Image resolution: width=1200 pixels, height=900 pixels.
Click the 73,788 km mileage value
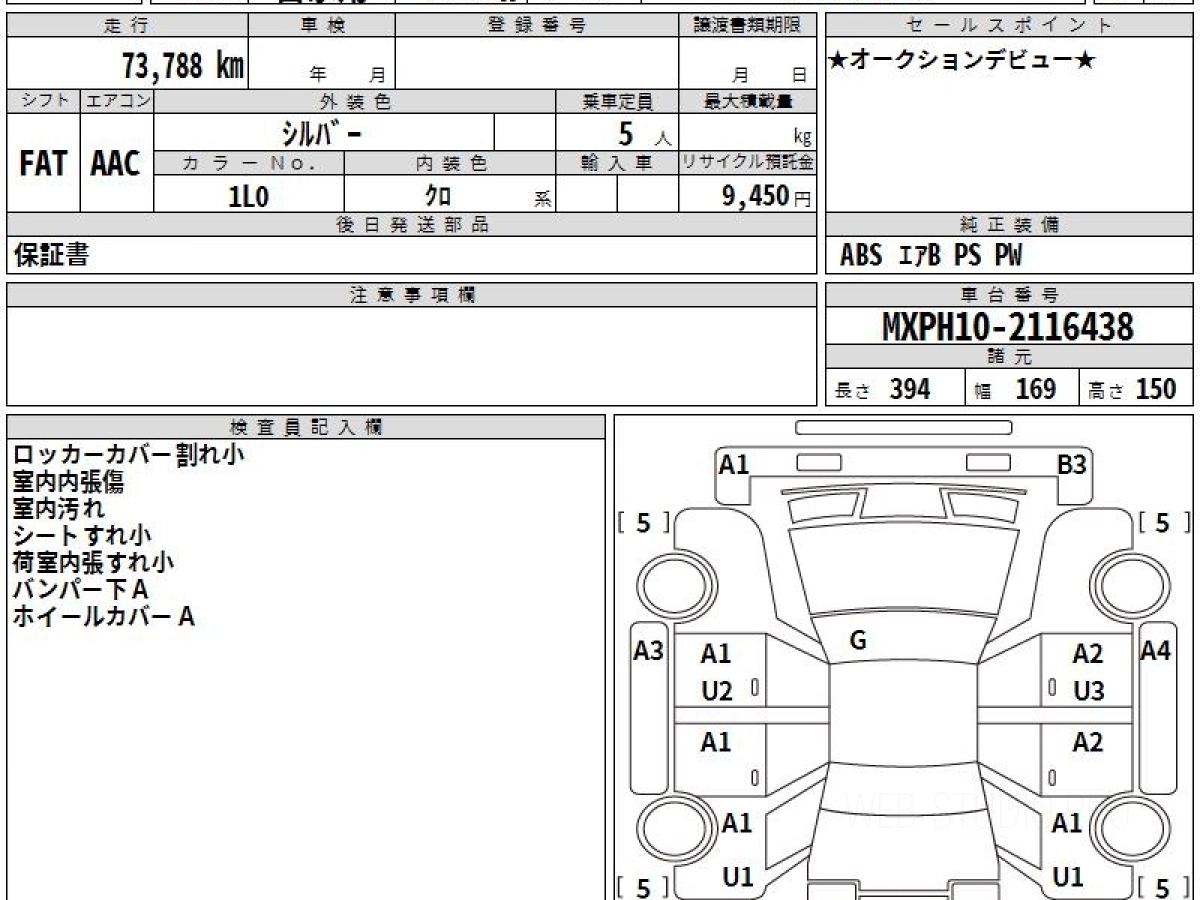point(183,66)
